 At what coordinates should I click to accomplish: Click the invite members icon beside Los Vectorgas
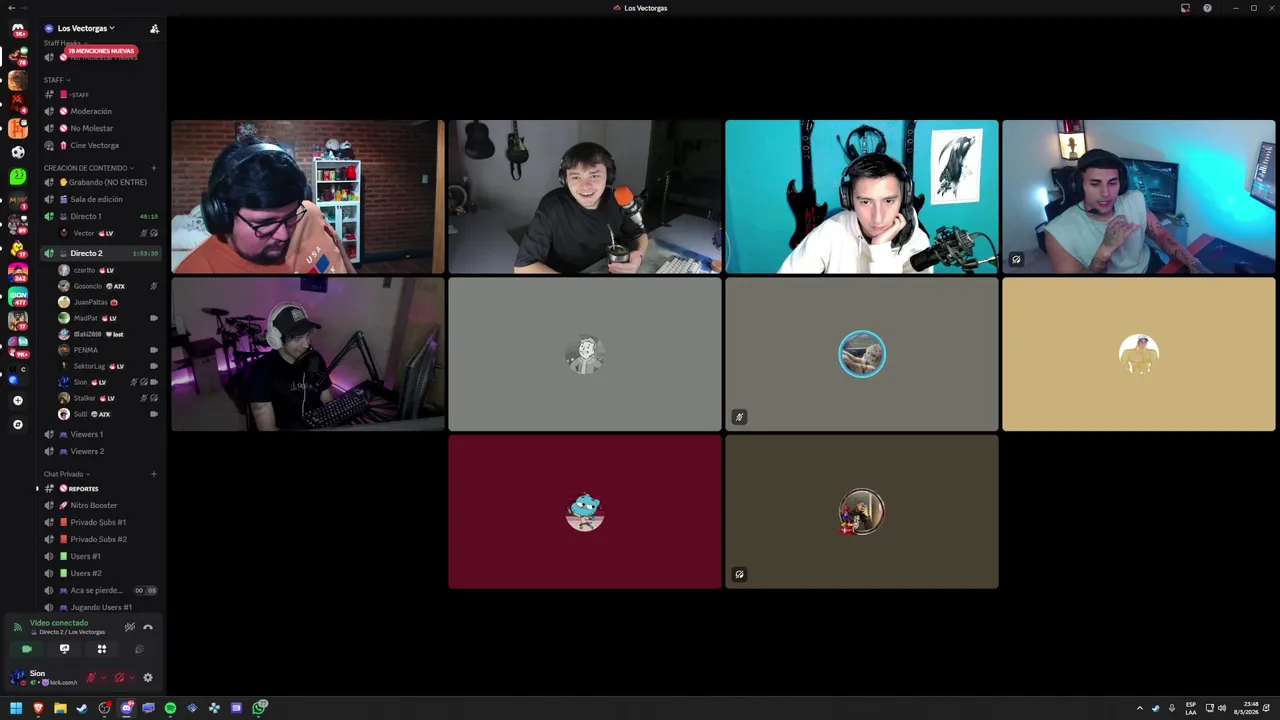coord(154,29)
